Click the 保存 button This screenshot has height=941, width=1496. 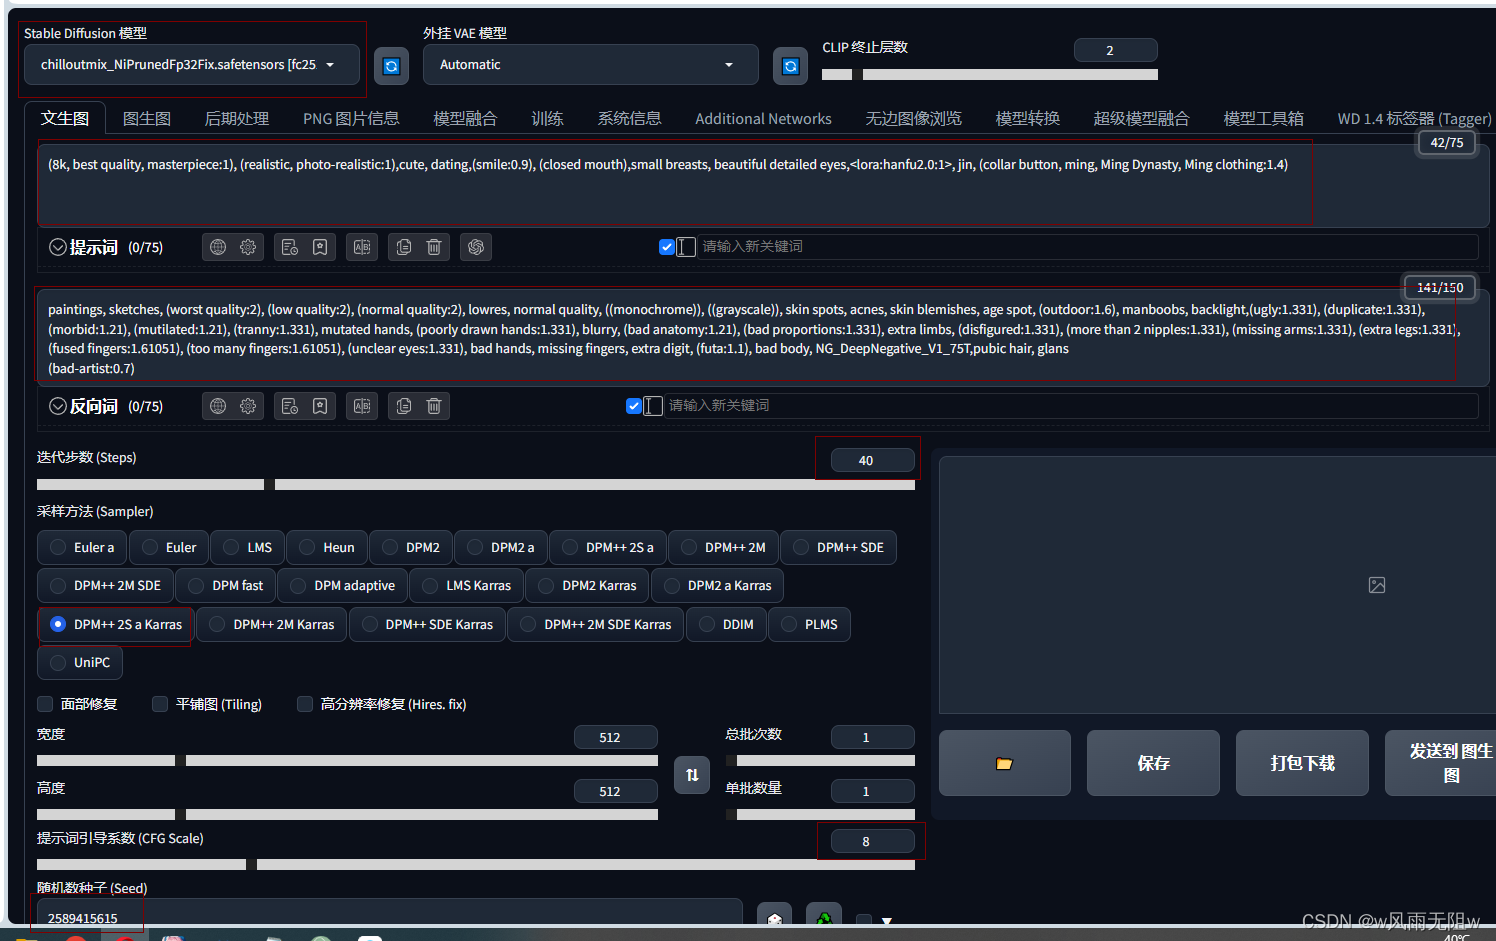pos(1153,763)
